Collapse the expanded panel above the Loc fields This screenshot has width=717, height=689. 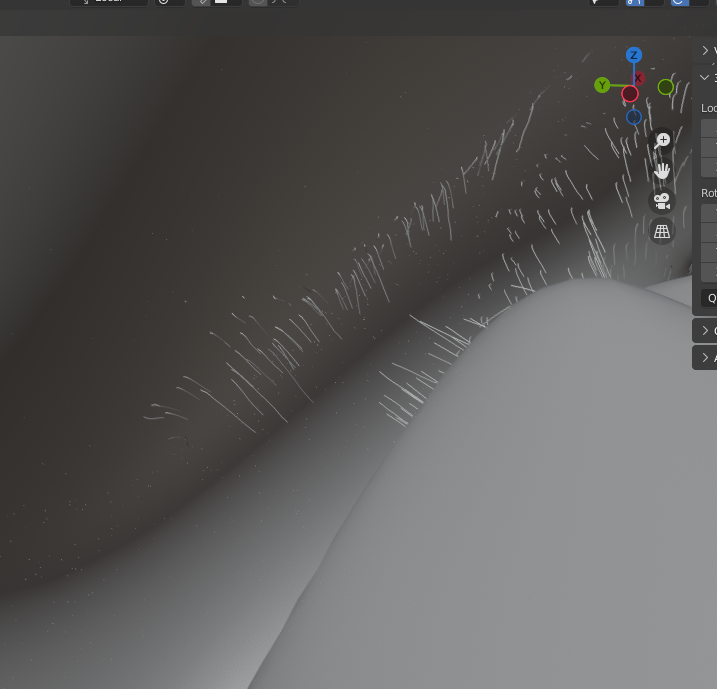pyautogui.click(x=705, y=77)
